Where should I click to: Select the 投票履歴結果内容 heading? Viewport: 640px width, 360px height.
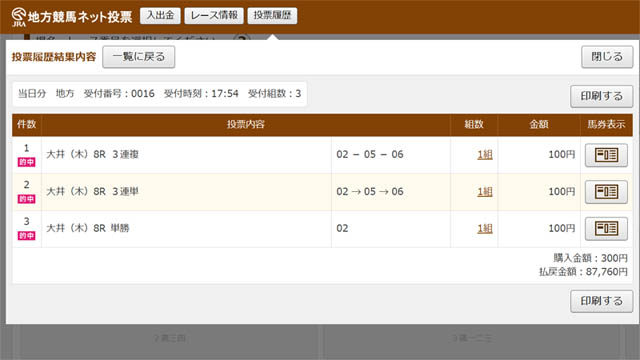[x=54, y=57]
